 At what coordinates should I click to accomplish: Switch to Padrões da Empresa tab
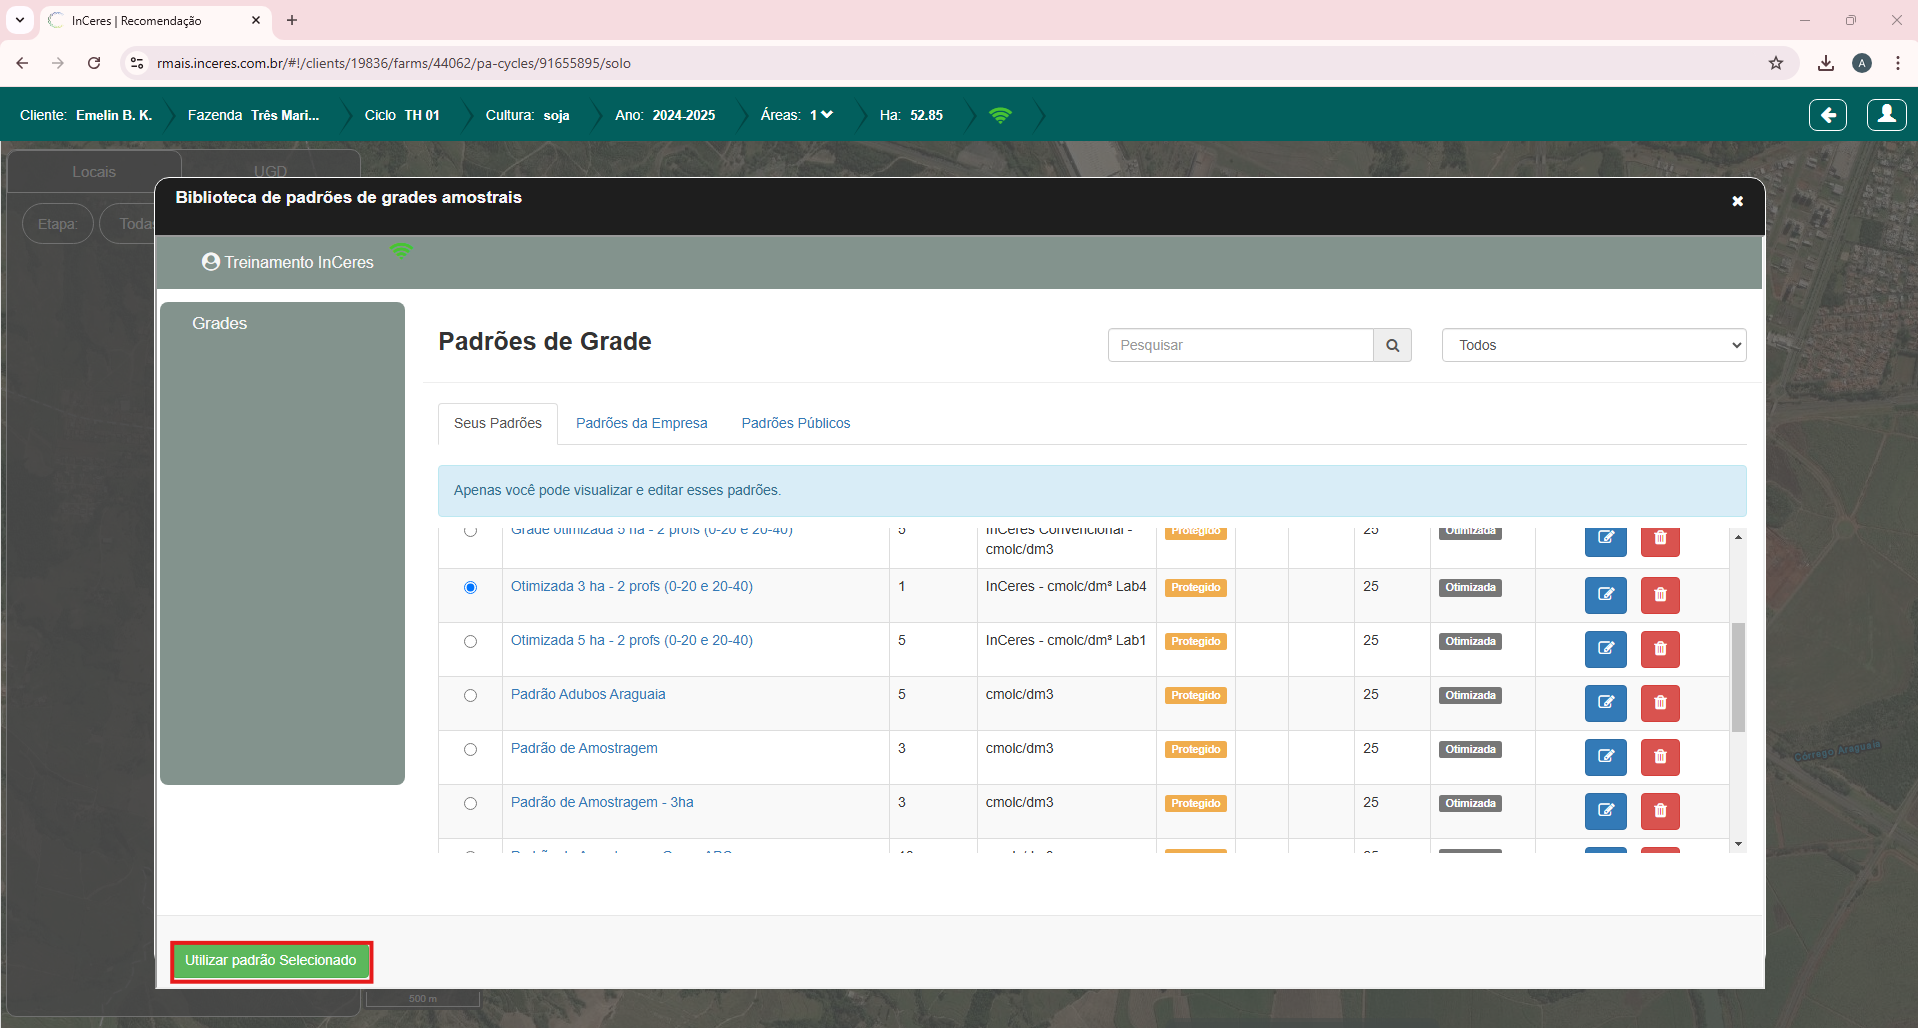tap(641, 423)
